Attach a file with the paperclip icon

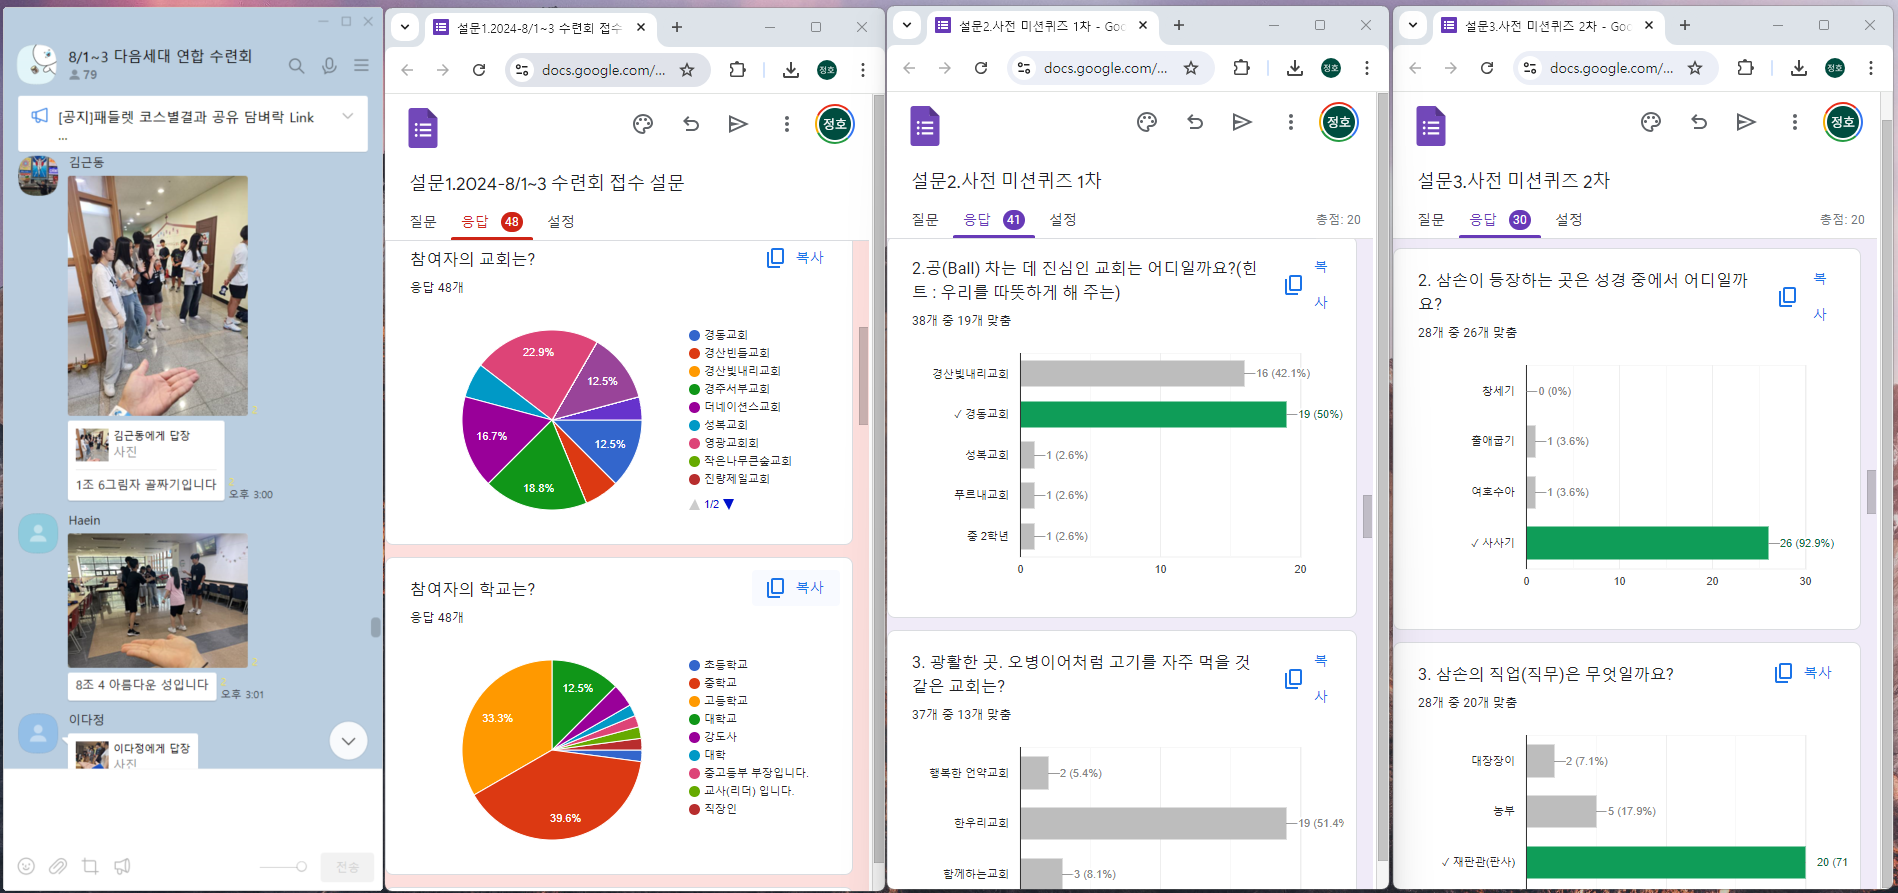tap(58, 866)
